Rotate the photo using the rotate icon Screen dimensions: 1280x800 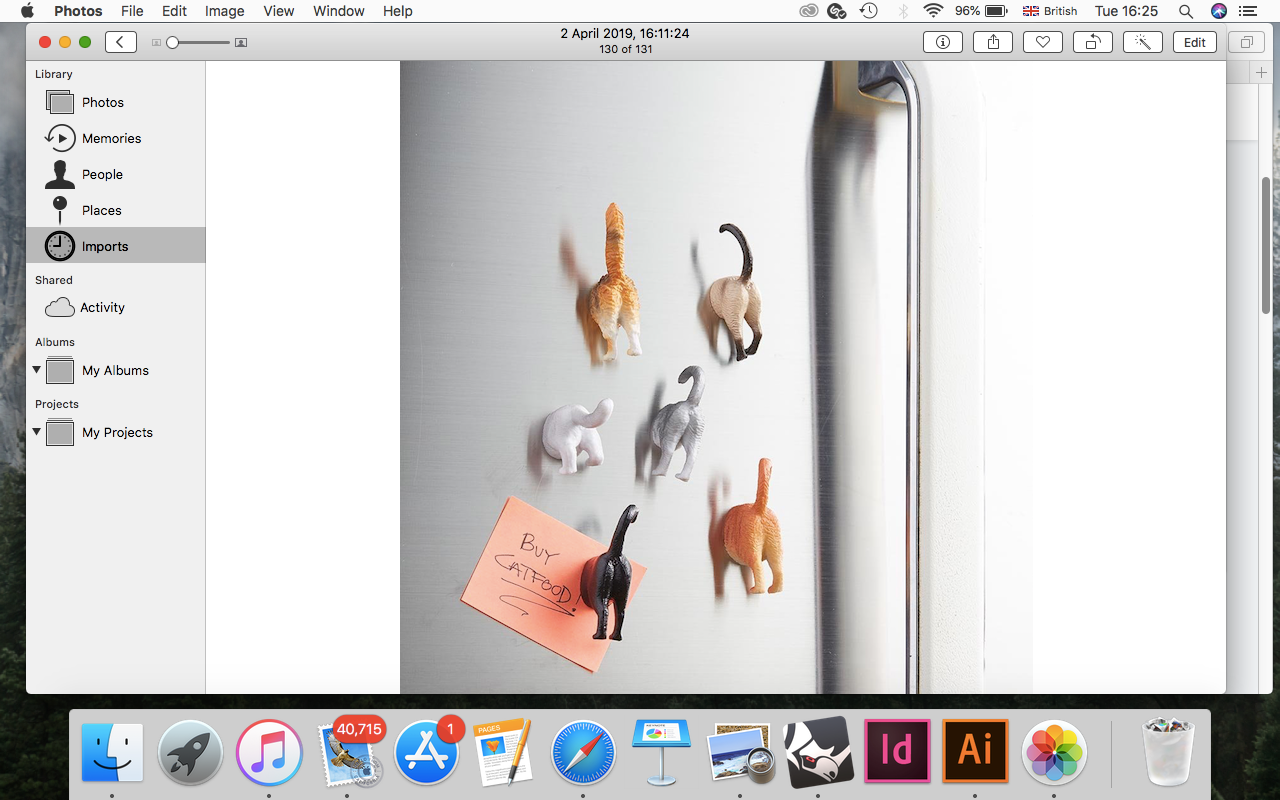click(1092, 42)
